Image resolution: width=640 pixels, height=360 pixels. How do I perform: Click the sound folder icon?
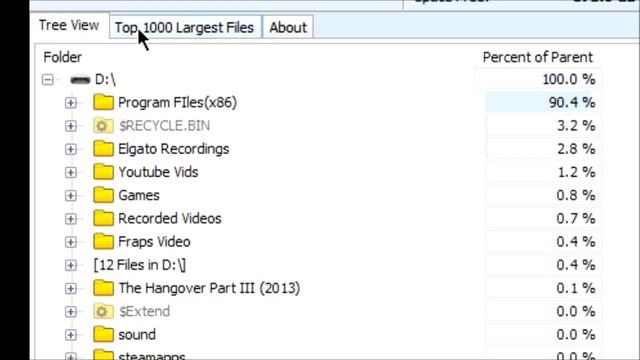[103, 335]
